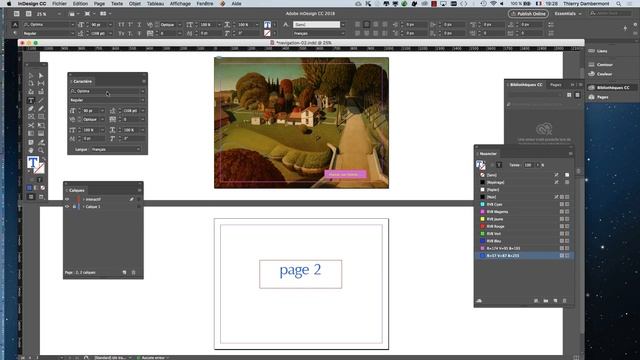
Task: Toggle lock on Calque 1 layer
Action: coord(74,207)
